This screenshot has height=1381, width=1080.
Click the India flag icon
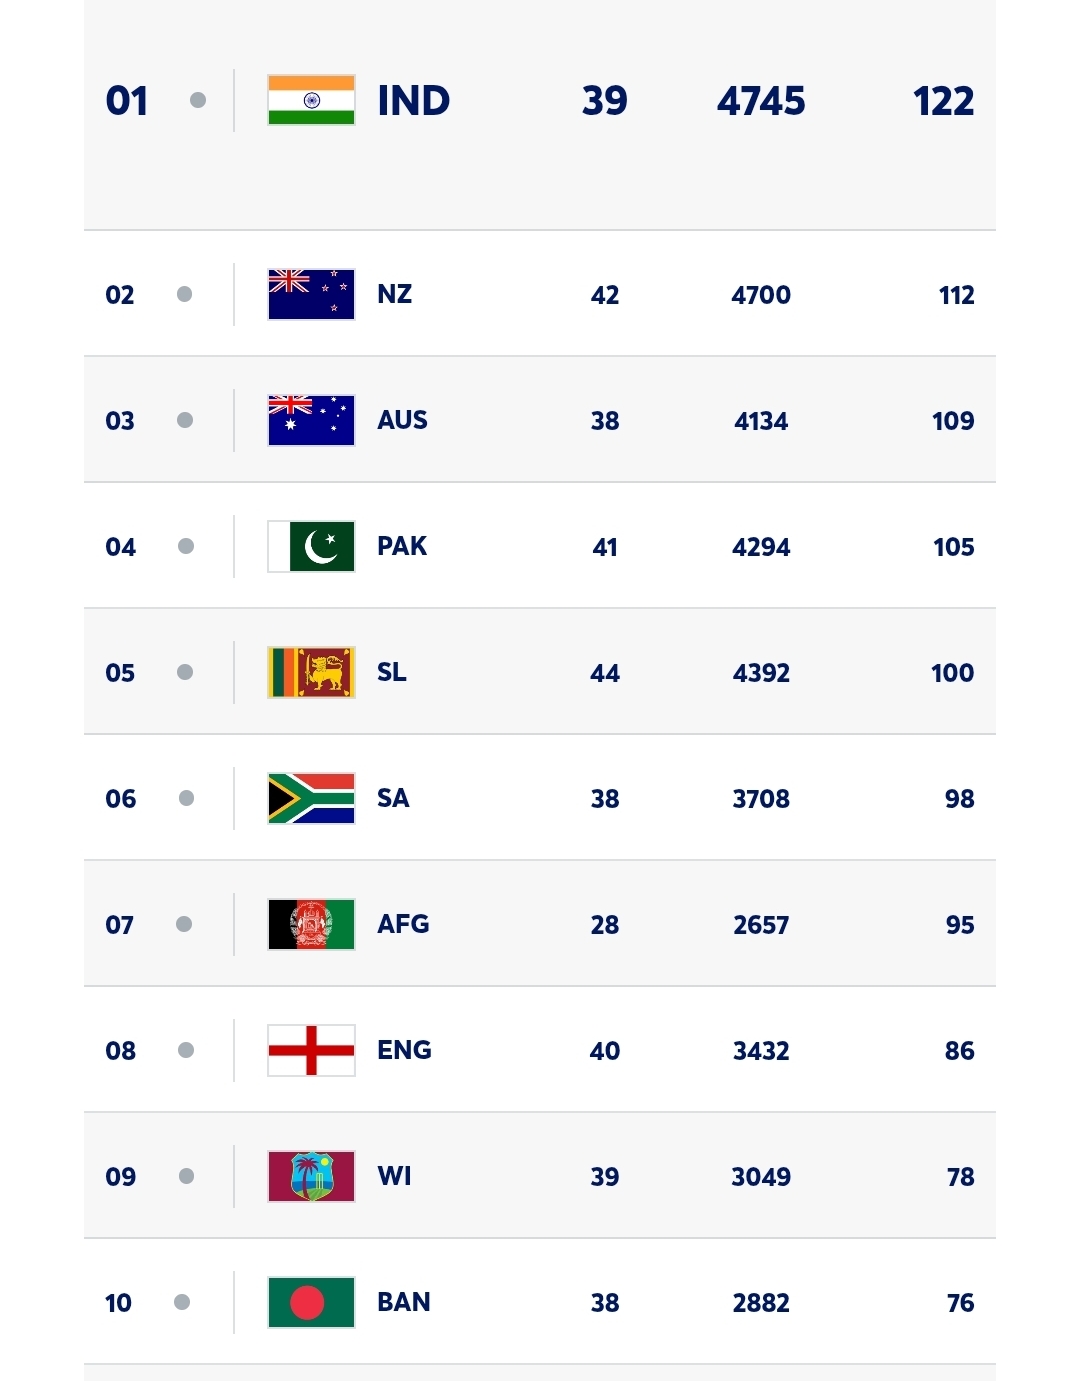tap(311, 100)
